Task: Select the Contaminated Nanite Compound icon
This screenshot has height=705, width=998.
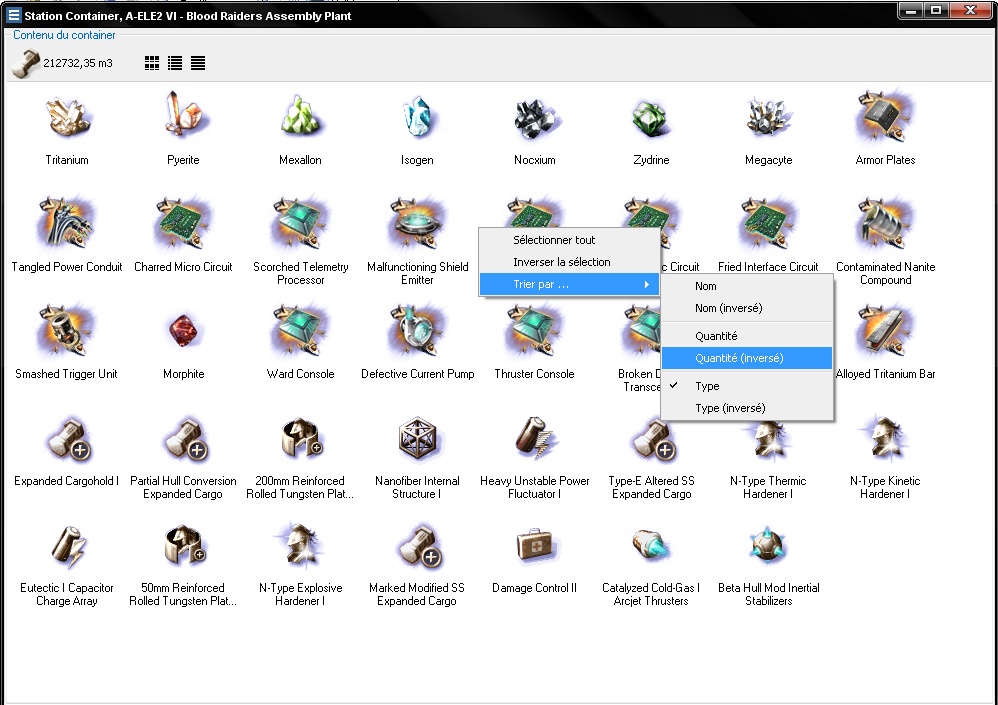Action: tap(885, 223)
